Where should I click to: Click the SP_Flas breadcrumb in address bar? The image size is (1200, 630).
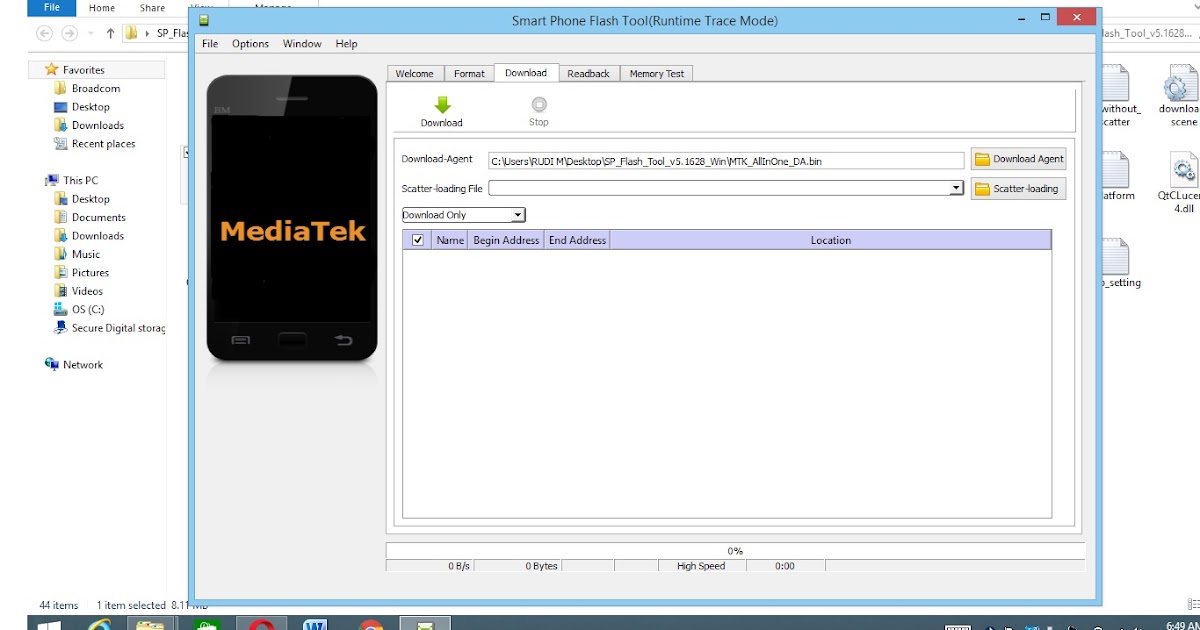point(172,33)
